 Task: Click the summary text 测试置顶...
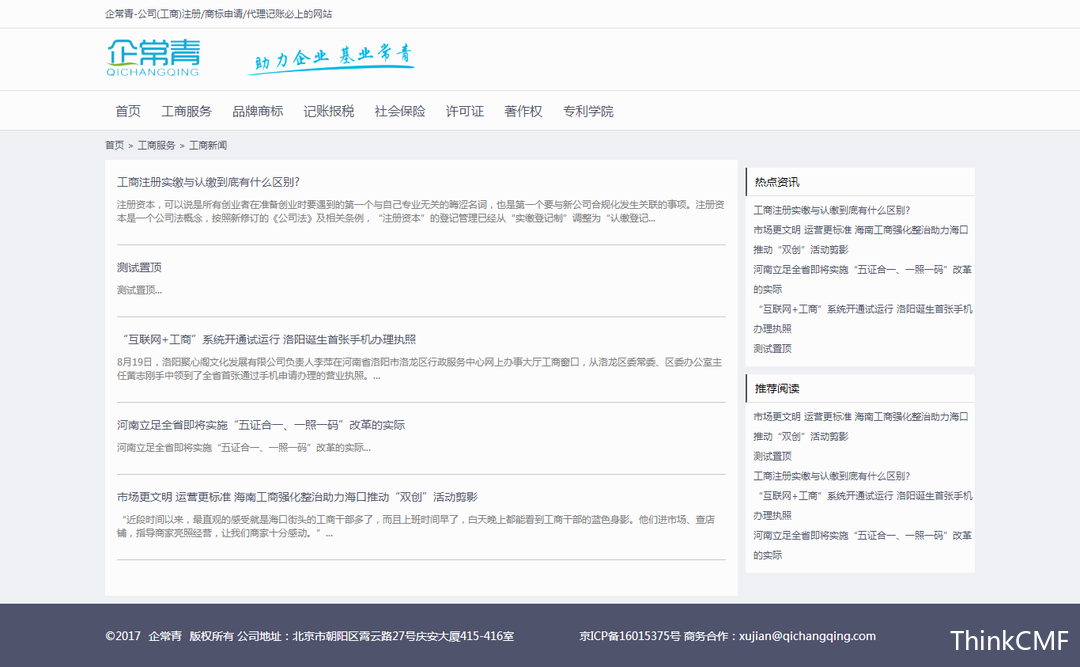[139, 290]
